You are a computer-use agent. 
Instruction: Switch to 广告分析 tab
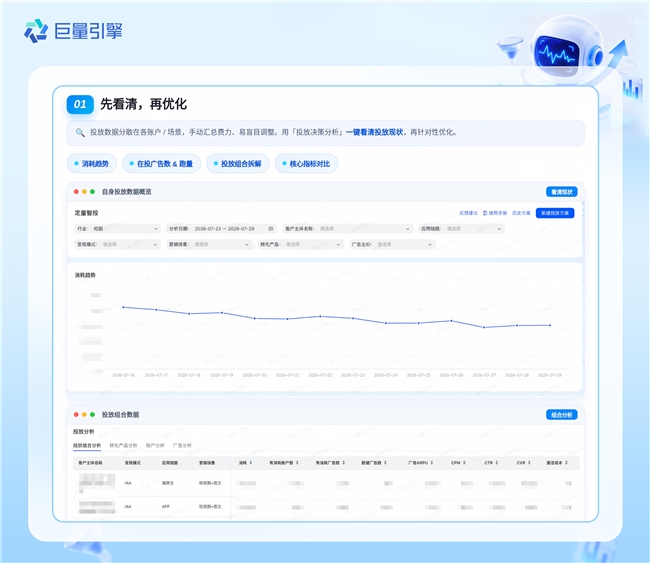tap(182, 445)
